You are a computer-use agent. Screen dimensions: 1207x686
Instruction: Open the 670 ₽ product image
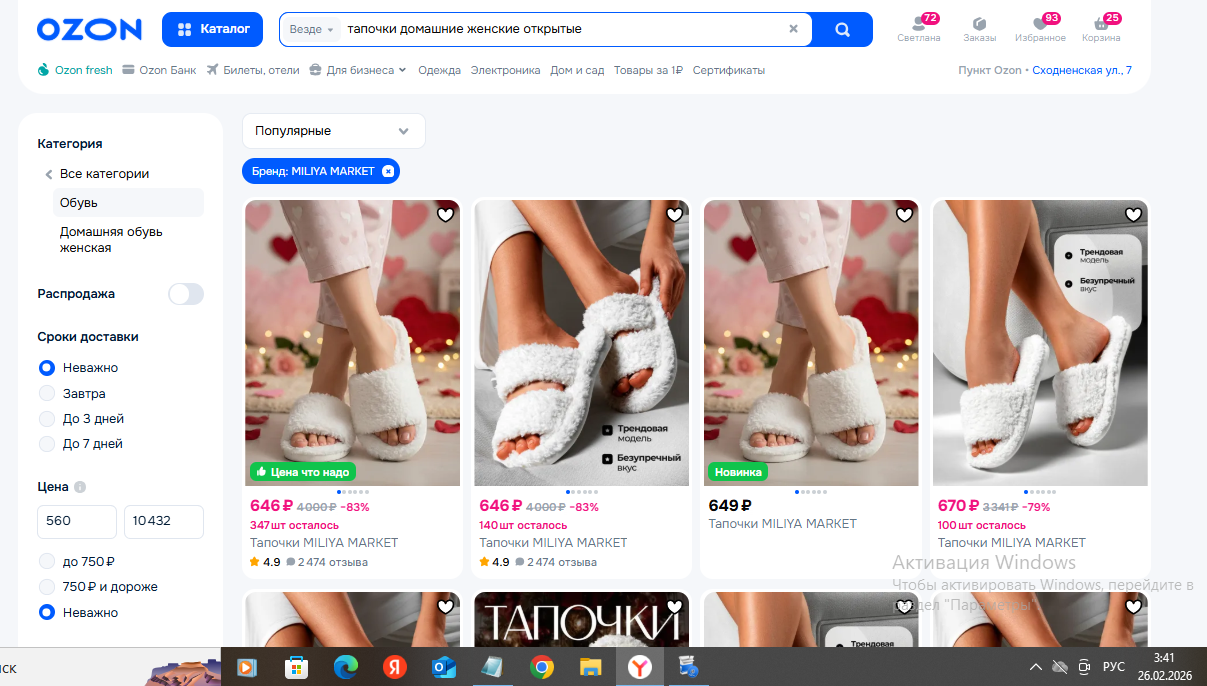click(1040, 343)
